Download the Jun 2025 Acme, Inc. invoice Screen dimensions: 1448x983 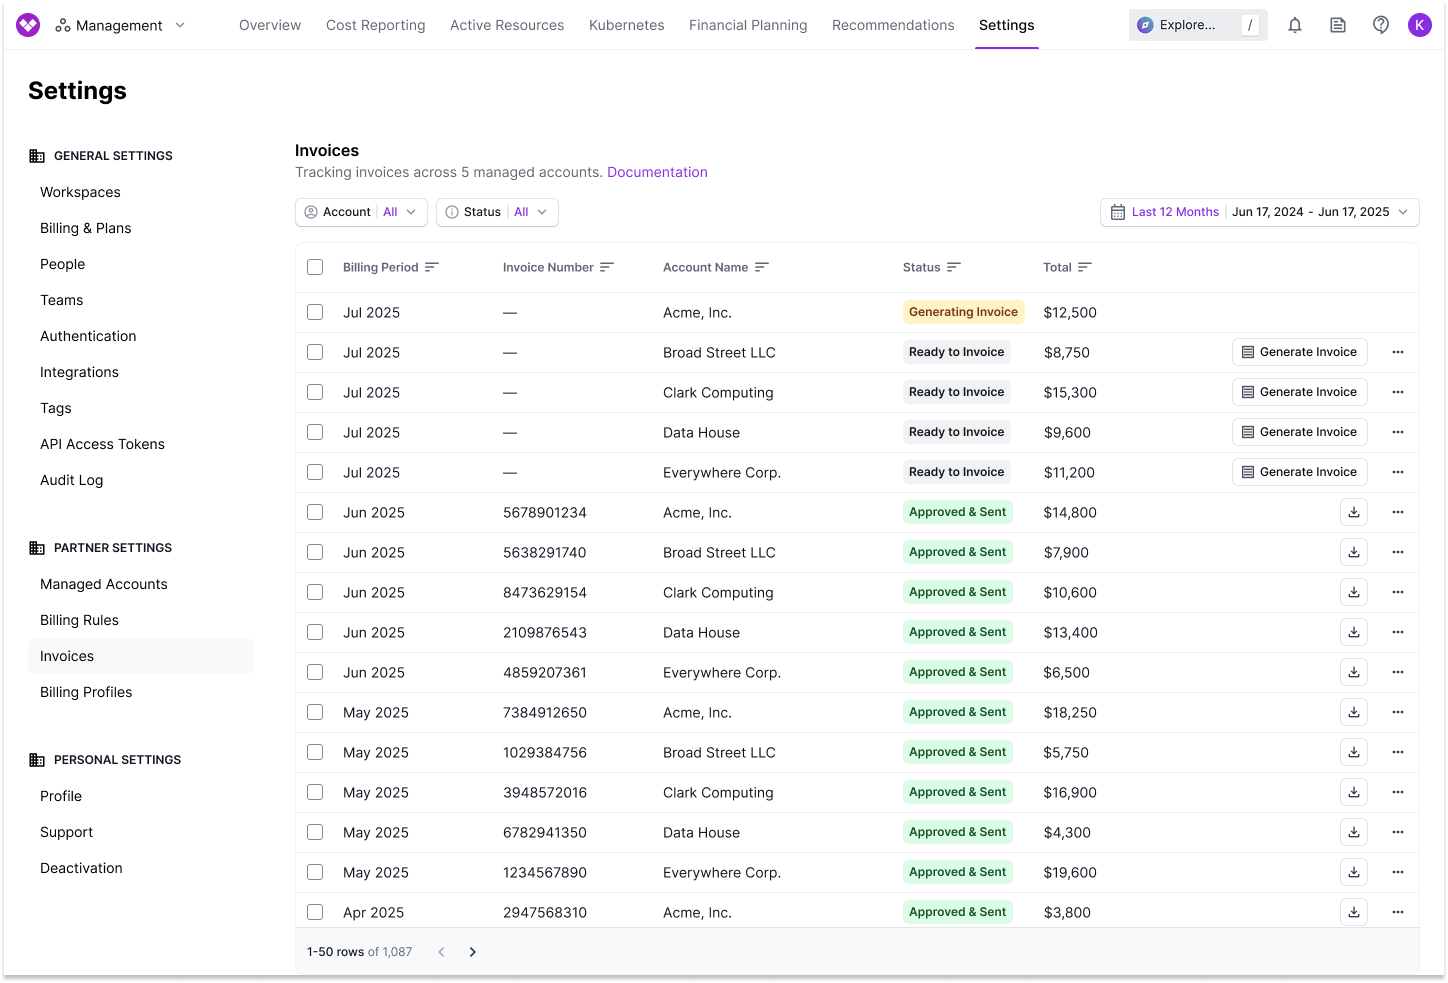click(1353, 512)
